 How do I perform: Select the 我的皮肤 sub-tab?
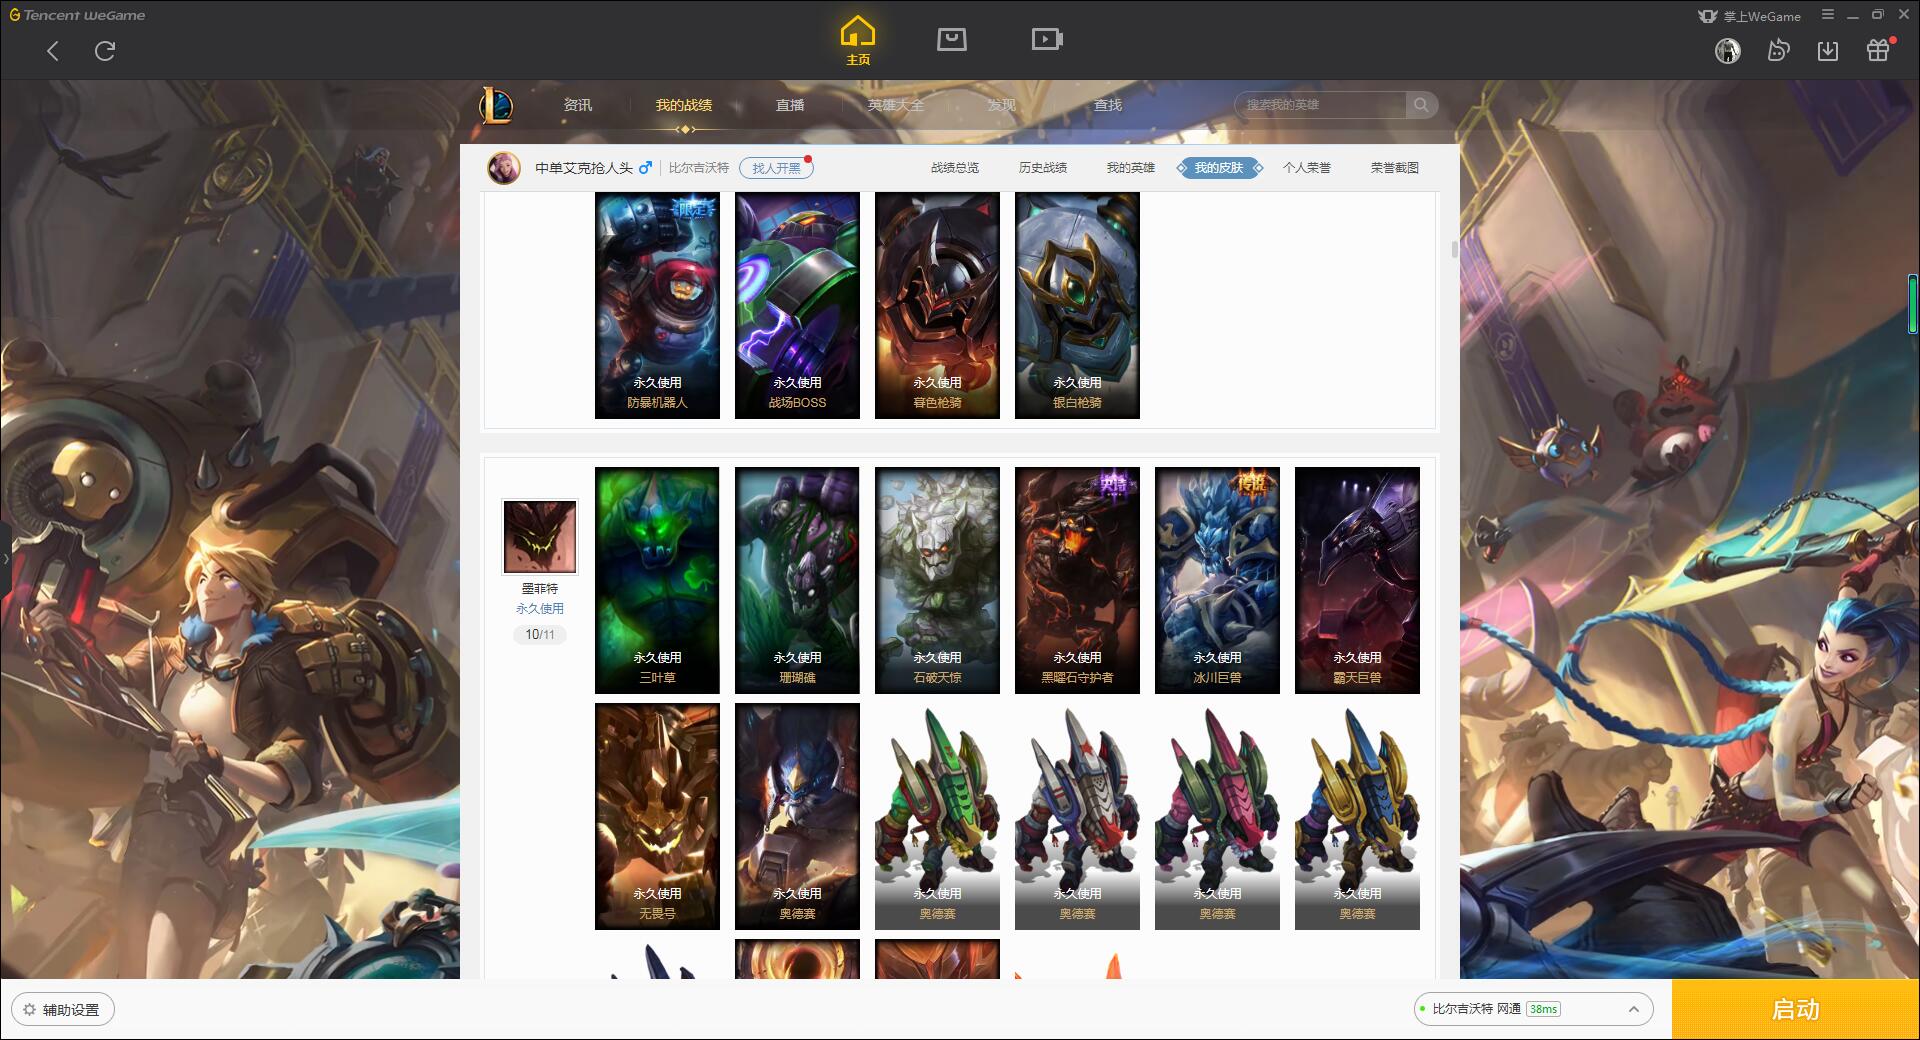pyautogui.click(x=1219, y=168)
